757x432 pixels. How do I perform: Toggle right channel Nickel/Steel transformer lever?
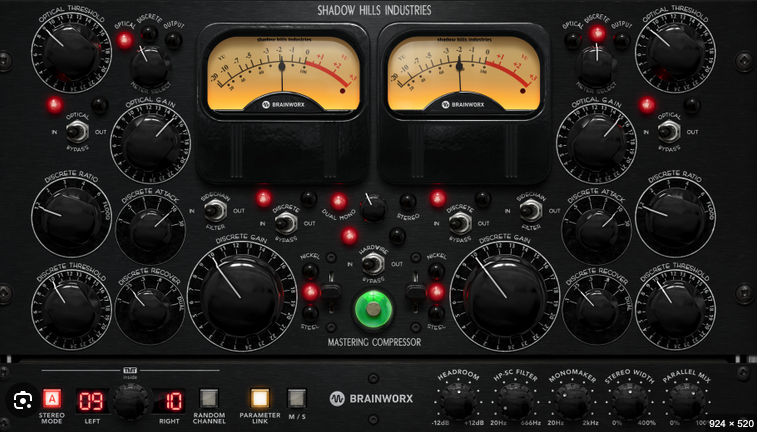tap(415, 293)
